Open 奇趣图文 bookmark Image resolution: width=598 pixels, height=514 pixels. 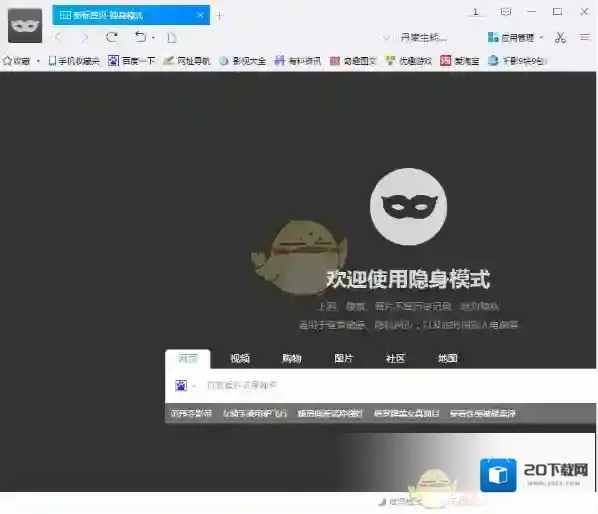[x=353, y=61]
